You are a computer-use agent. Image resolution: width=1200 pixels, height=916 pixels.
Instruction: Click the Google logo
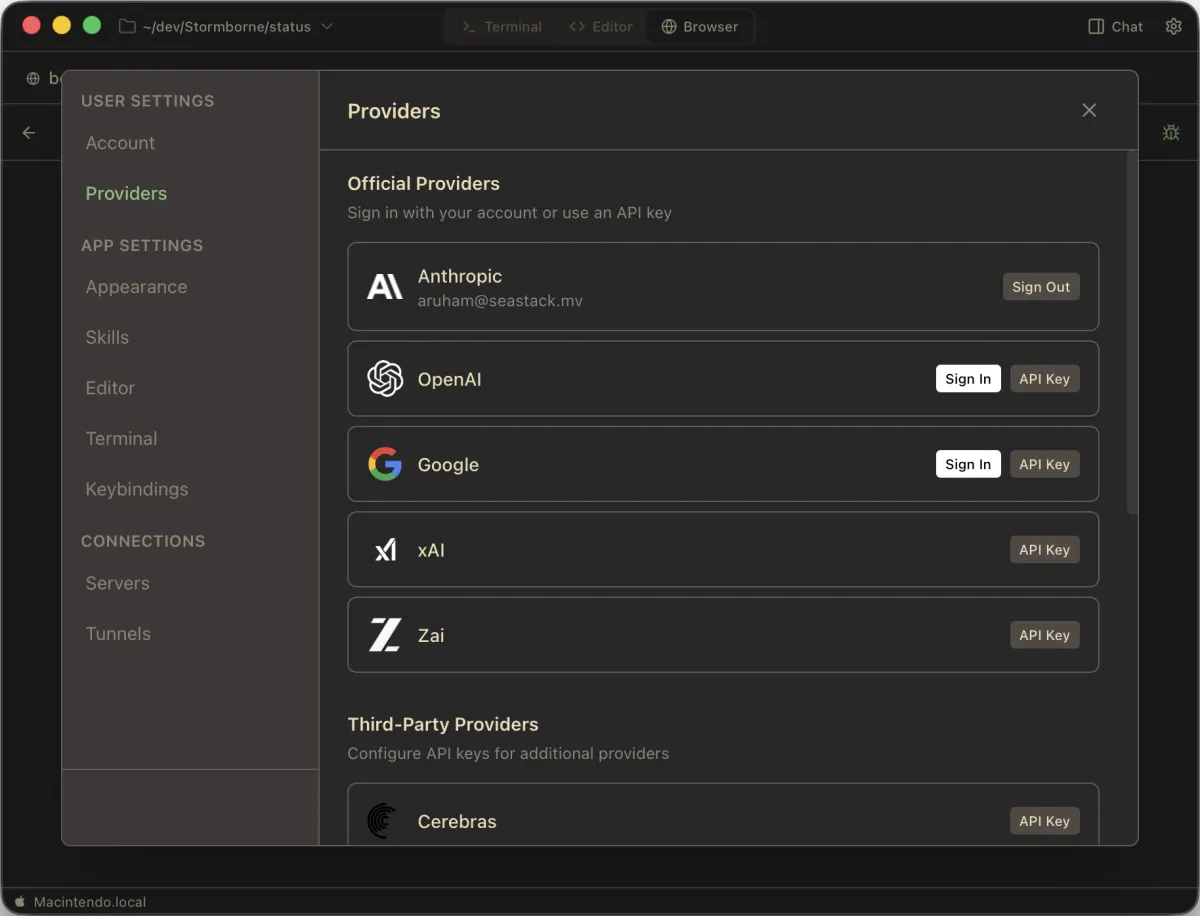[384, 463]
